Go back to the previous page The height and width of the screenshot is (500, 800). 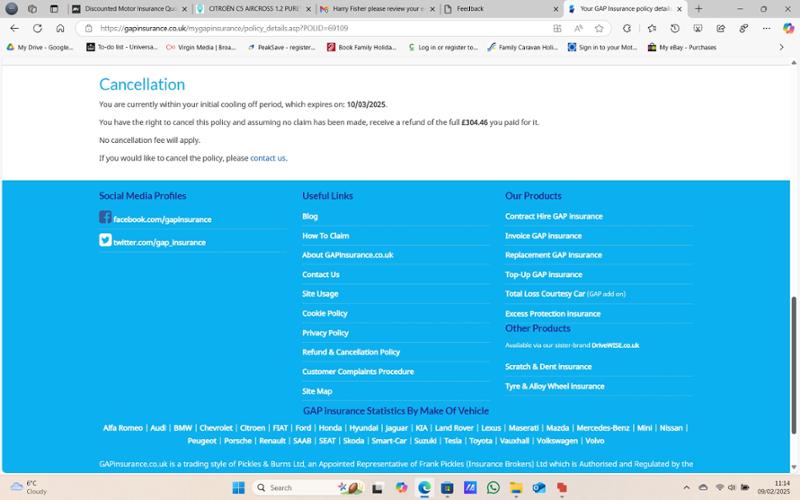(14, 29)
